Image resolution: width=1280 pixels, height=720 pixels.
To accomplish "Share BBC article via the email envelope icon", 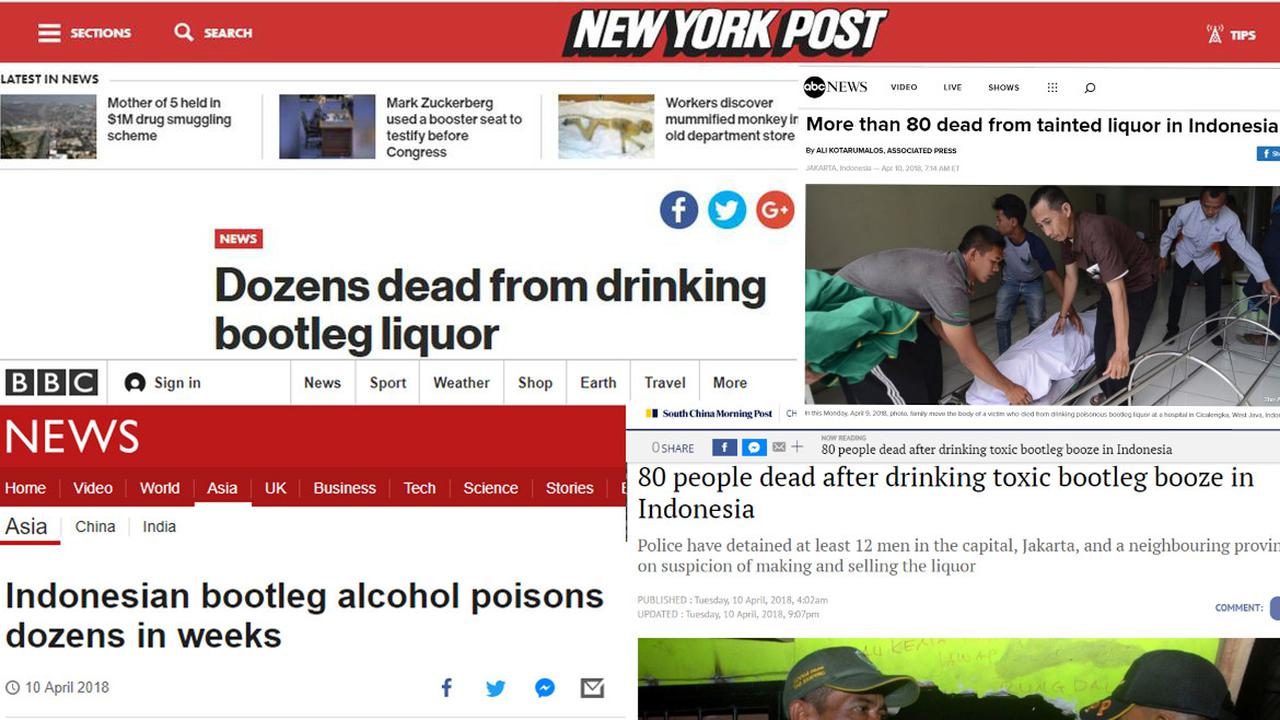I will click(592, 688).
